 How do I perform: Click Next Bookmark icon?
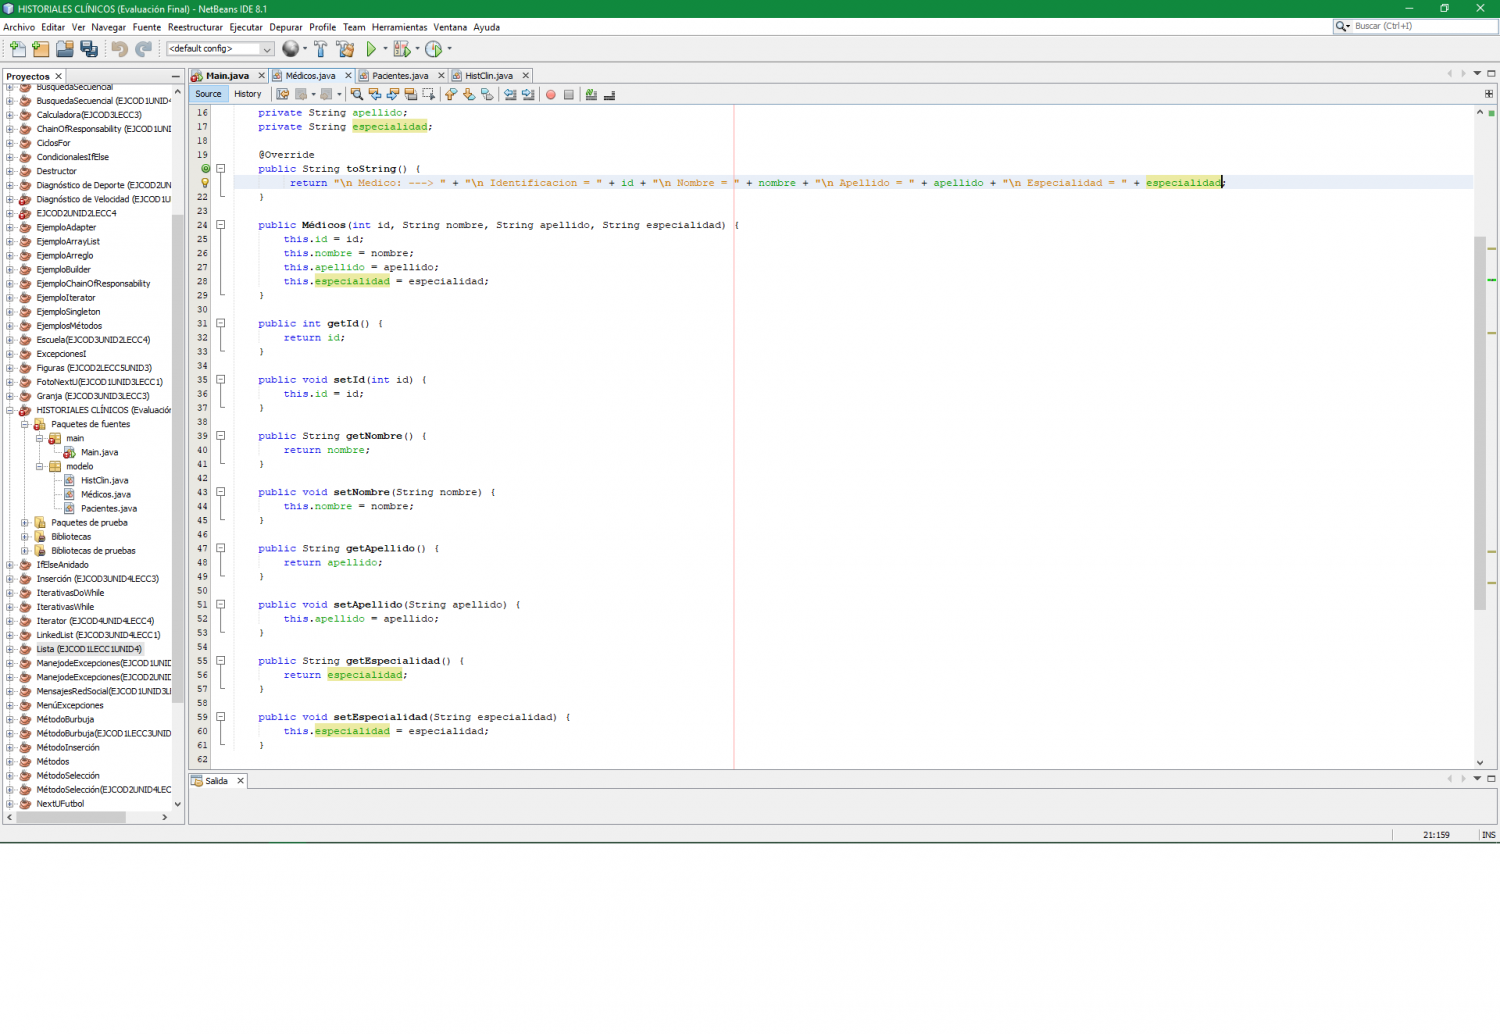[x=469, y=94]
